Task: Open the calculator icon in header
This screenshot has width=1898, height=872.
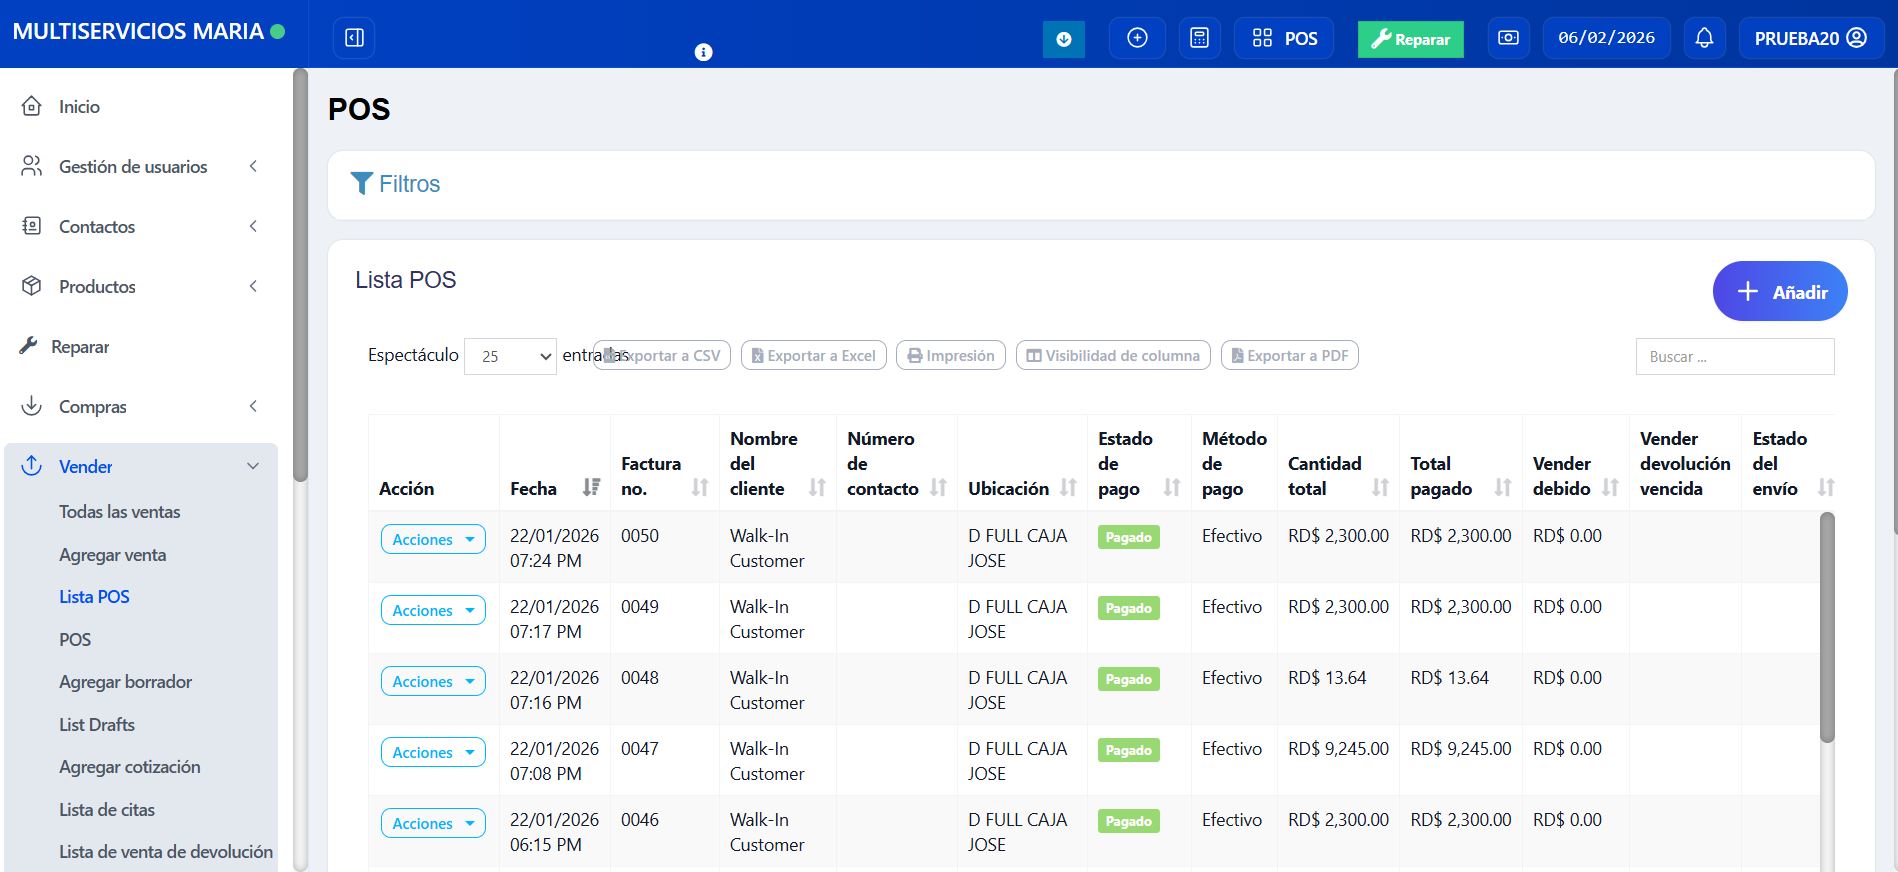Action: [x=1199, y=38]
